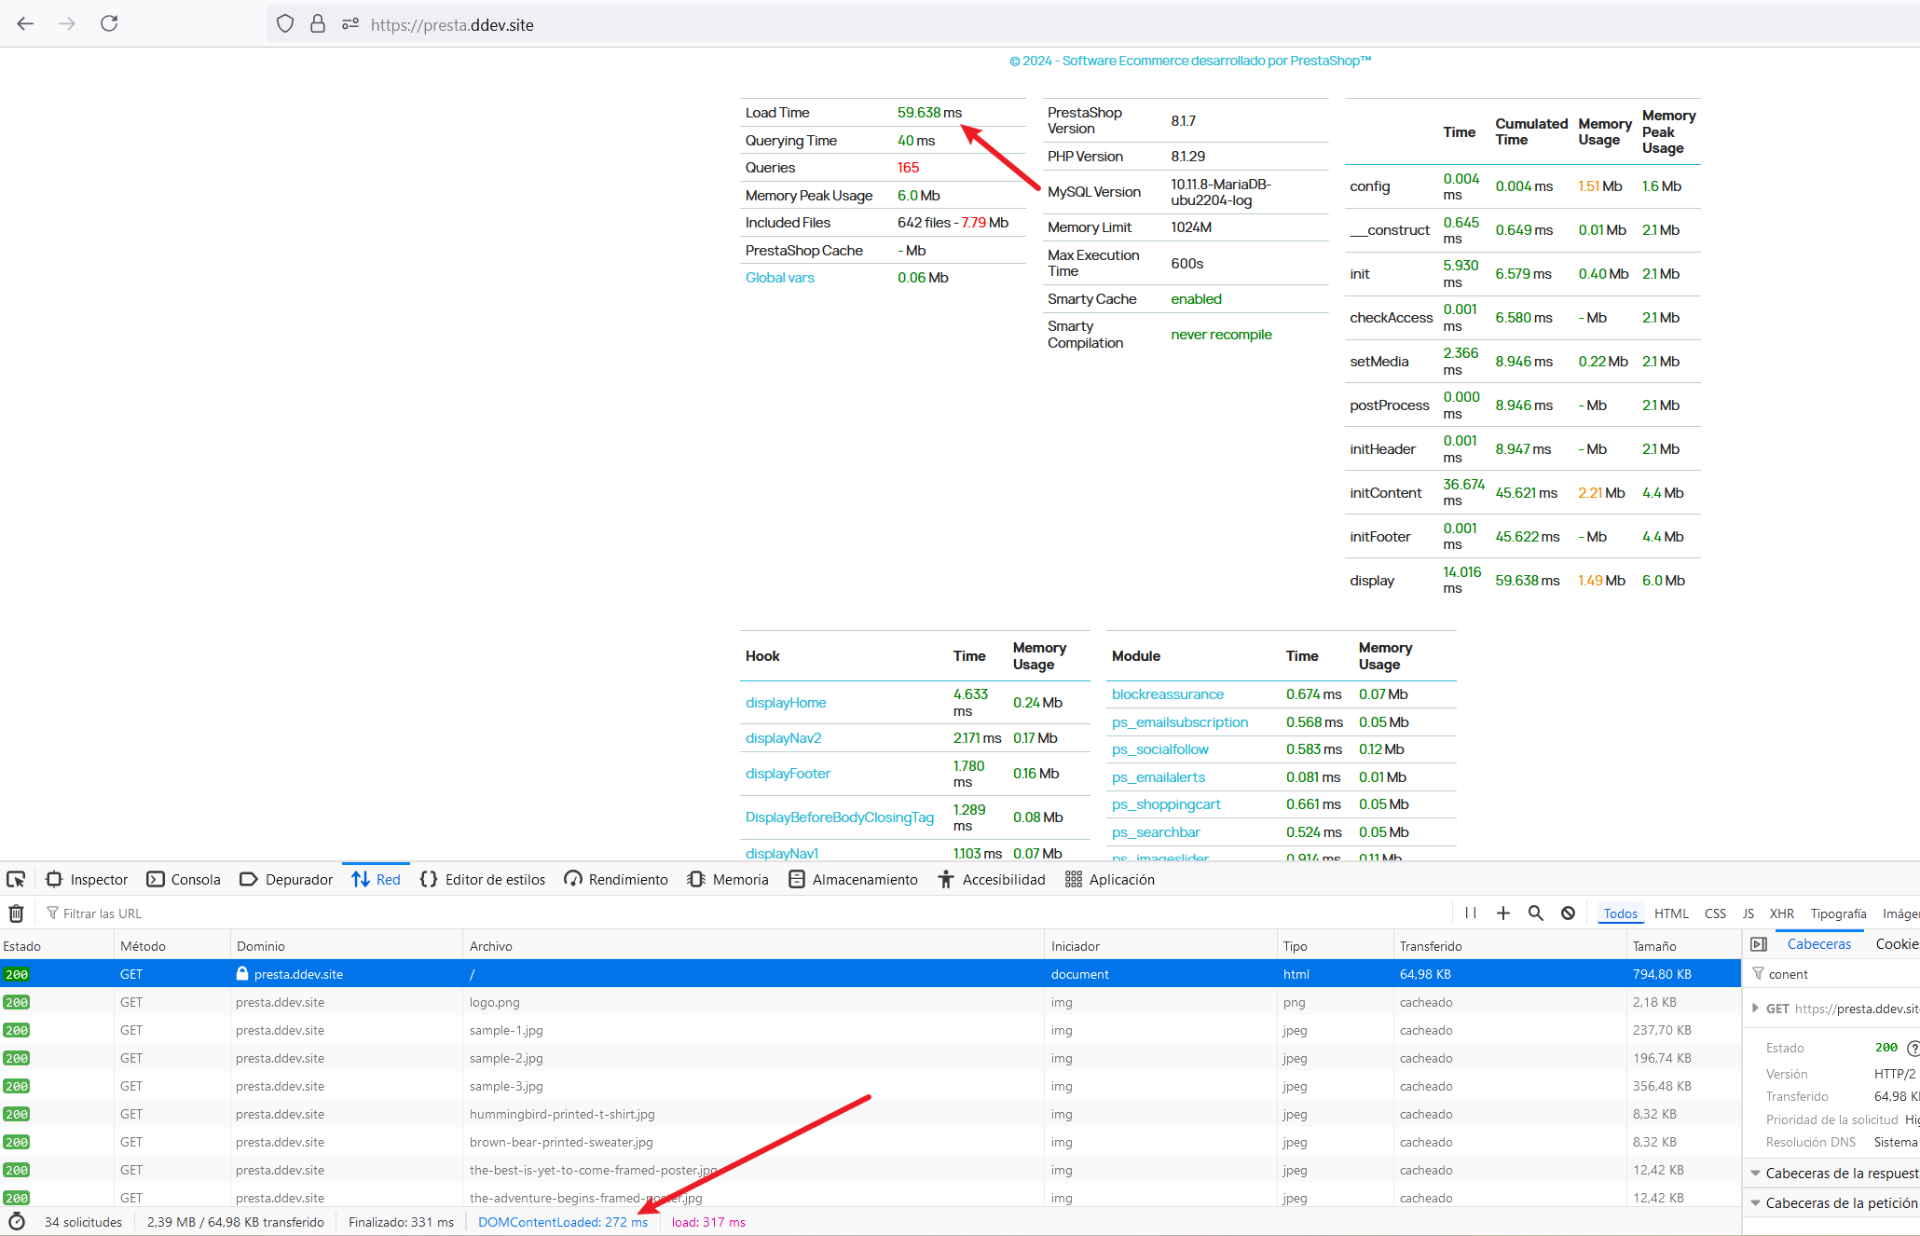Toggle the CSS request type filter
This screenshot has height=1236, width=1920.
click(x=1715, y=914)
